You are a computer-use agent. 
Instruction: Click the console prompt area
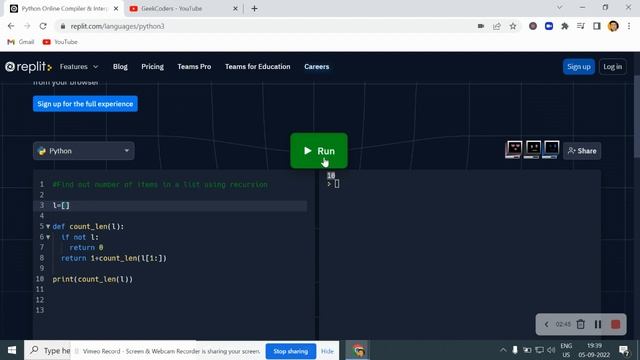[x=336, y=184]
